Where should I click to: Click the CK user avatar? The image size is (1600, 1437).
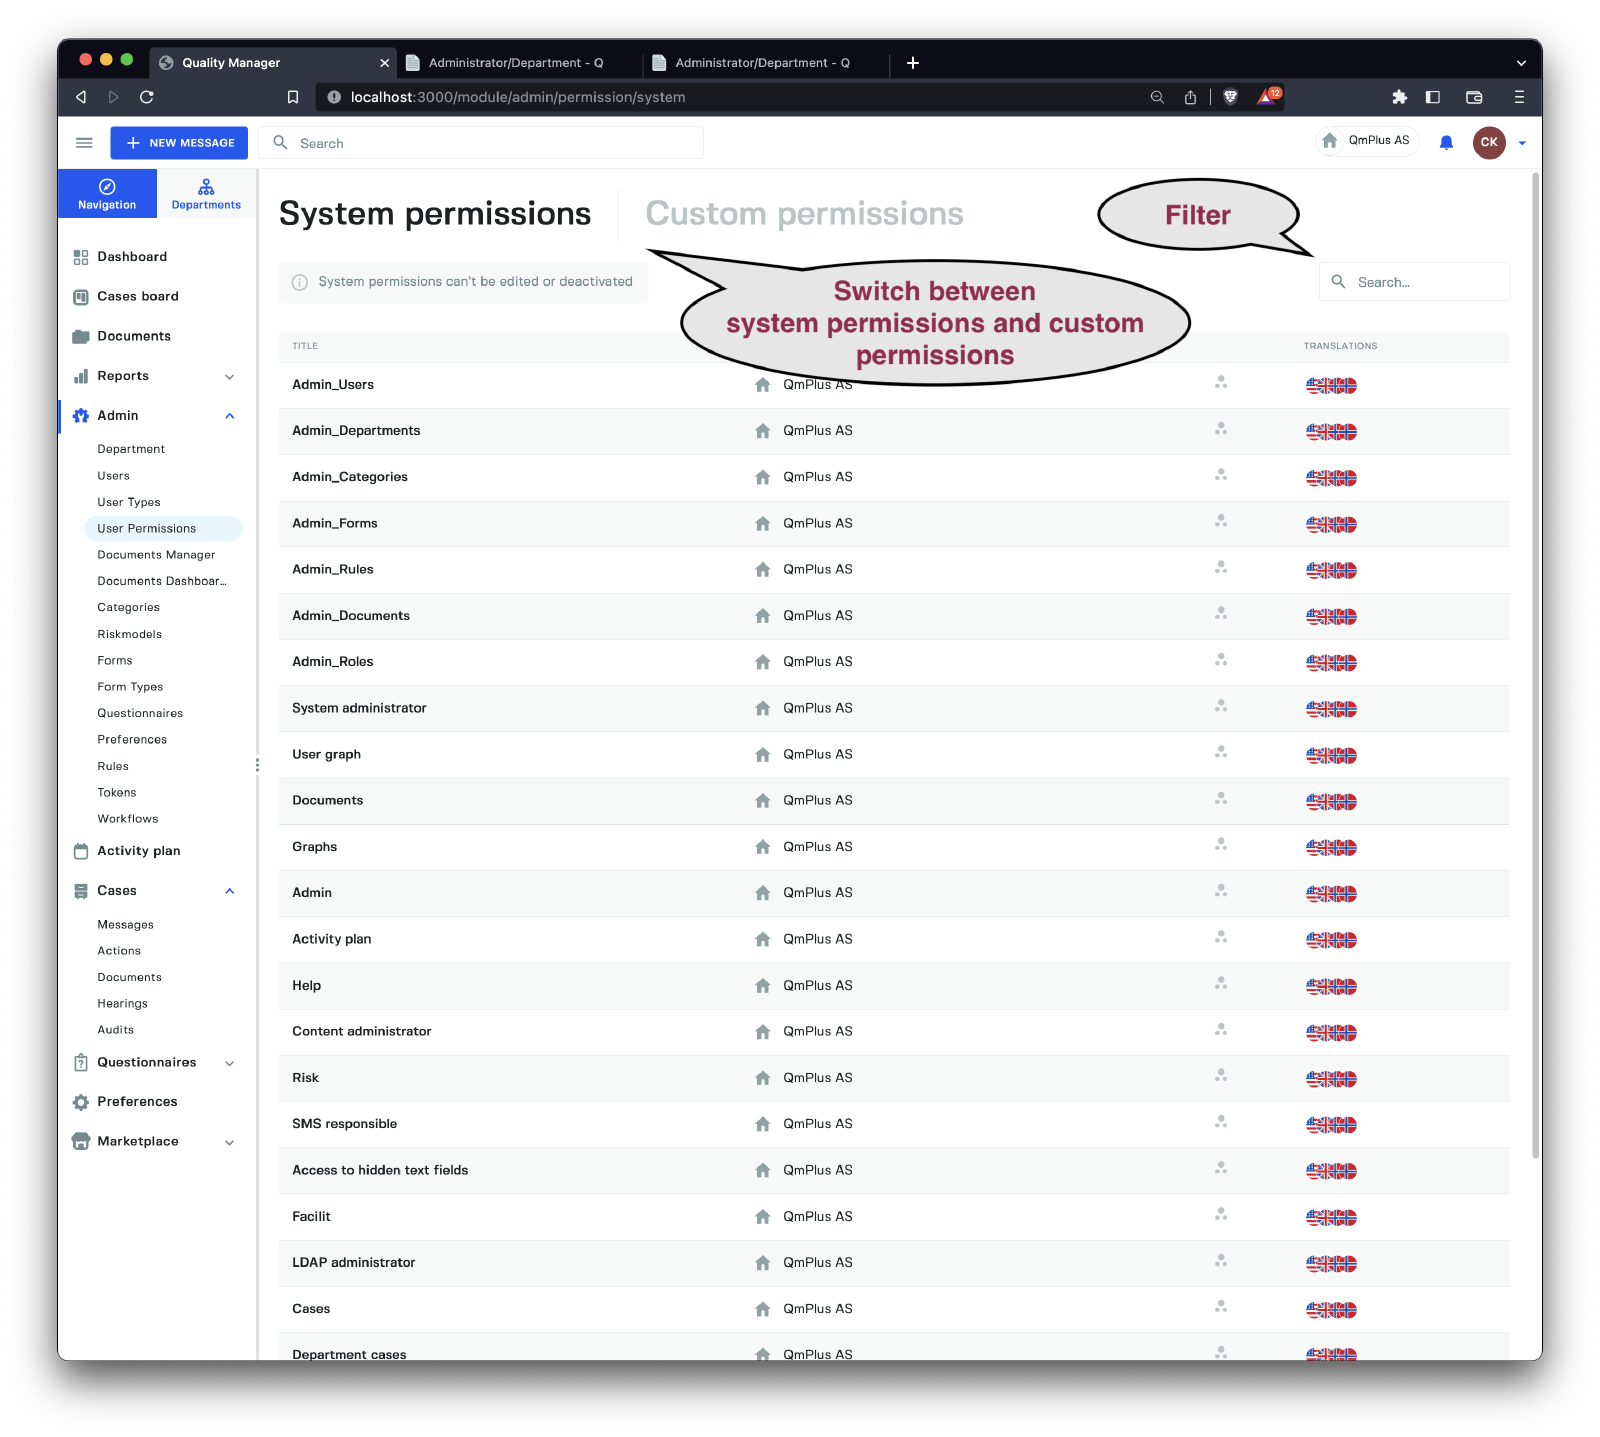click(x=1488, y=142)
